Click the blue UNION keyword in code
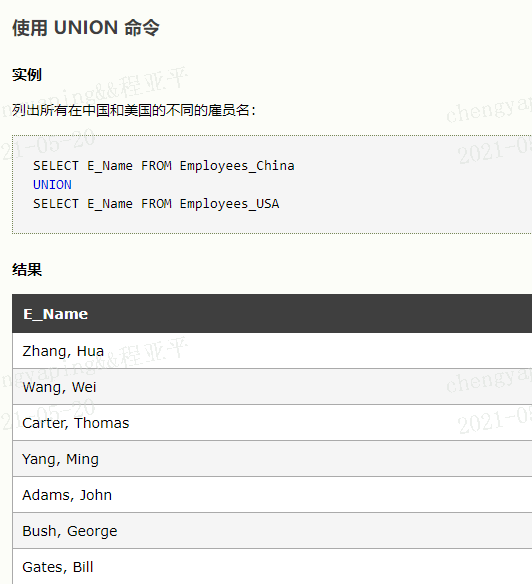 click(52, 185)
